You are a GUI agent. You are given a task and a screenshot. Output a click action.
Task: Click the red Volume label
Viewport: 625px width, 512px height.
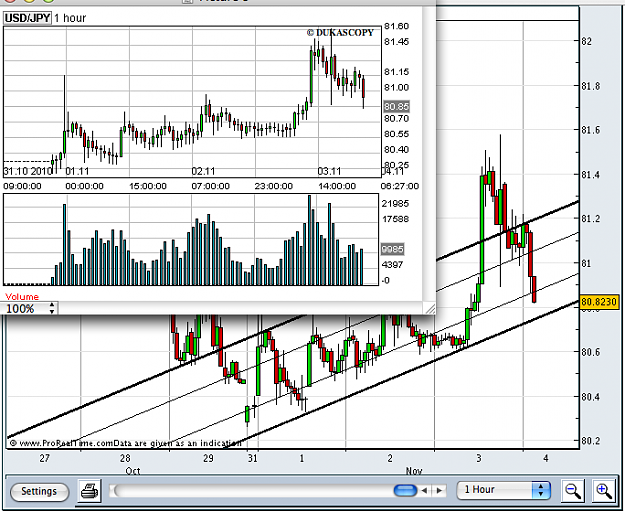22,296
